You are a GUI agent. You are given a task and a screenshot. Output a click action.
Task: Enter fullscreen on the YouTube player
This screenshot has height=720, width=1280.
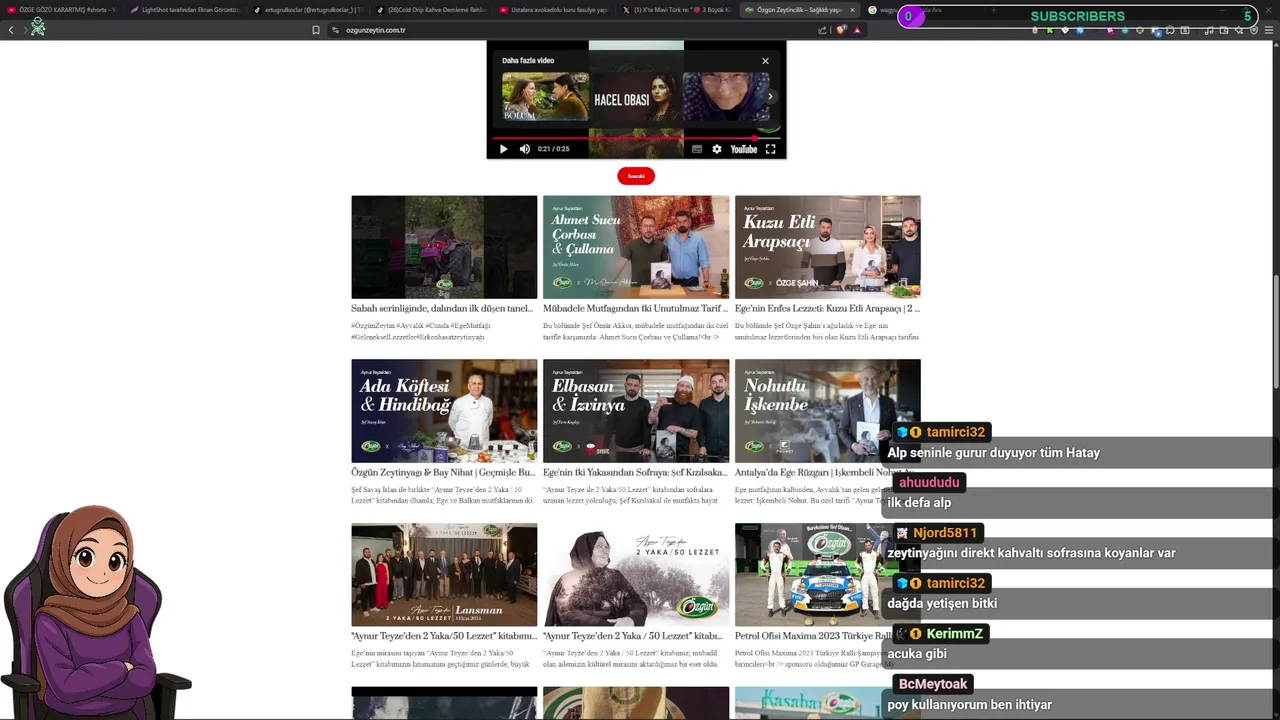pyautogui.click(x=771, y=149)
